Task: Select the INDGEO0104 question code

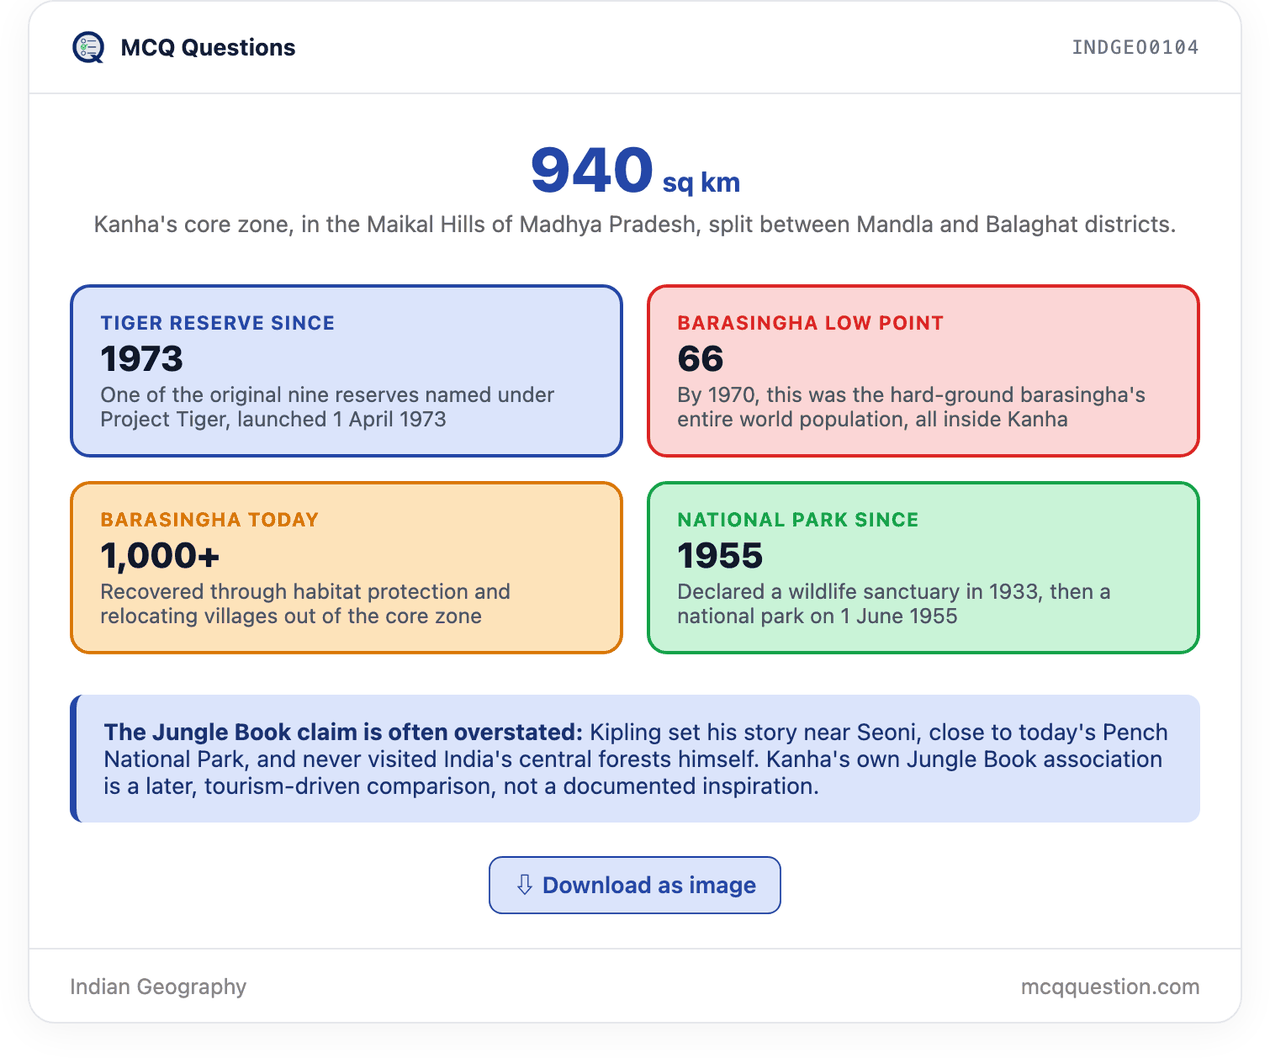Action: click(x=1135, y=47)
